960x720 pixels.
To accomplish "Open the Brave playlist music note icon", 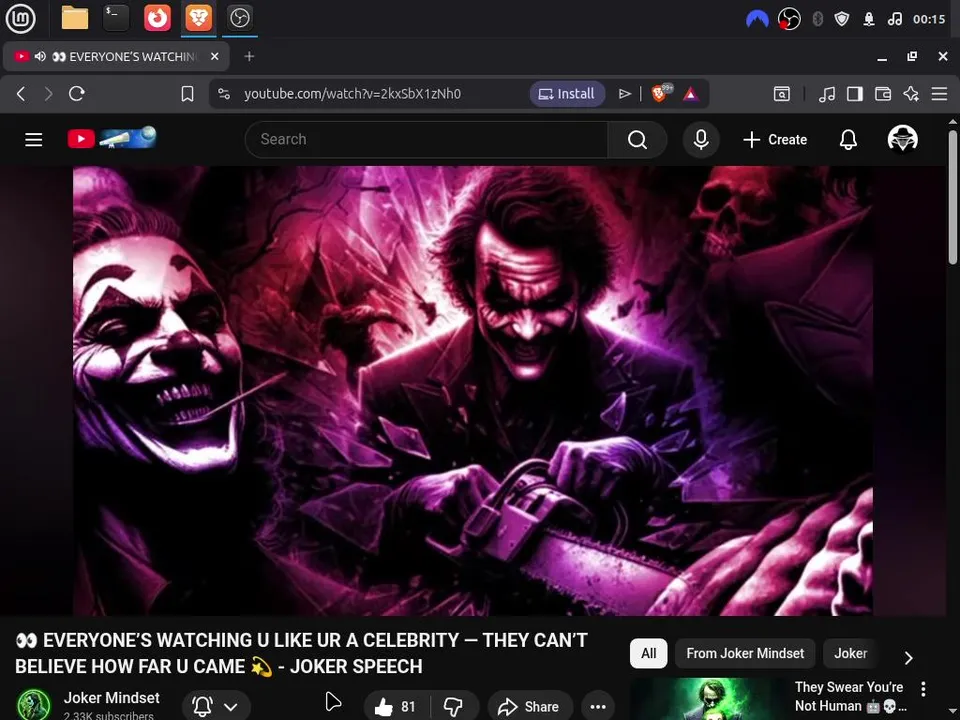I will click(827, 94).
